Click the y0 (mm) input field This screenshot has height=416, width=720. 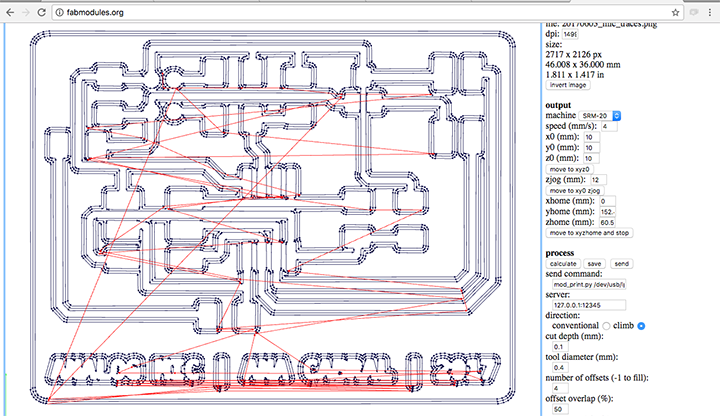591,147
